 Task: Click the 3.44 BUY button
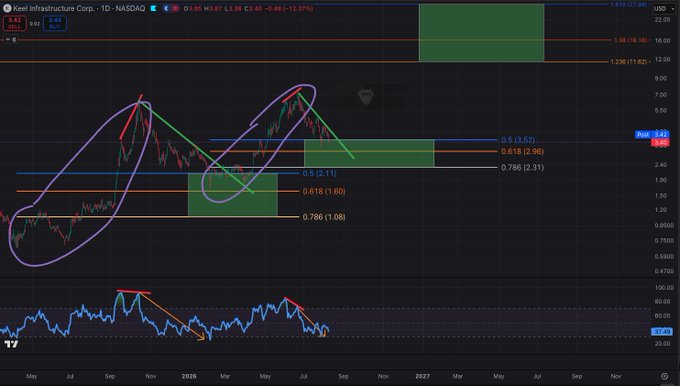click(55, 23)
